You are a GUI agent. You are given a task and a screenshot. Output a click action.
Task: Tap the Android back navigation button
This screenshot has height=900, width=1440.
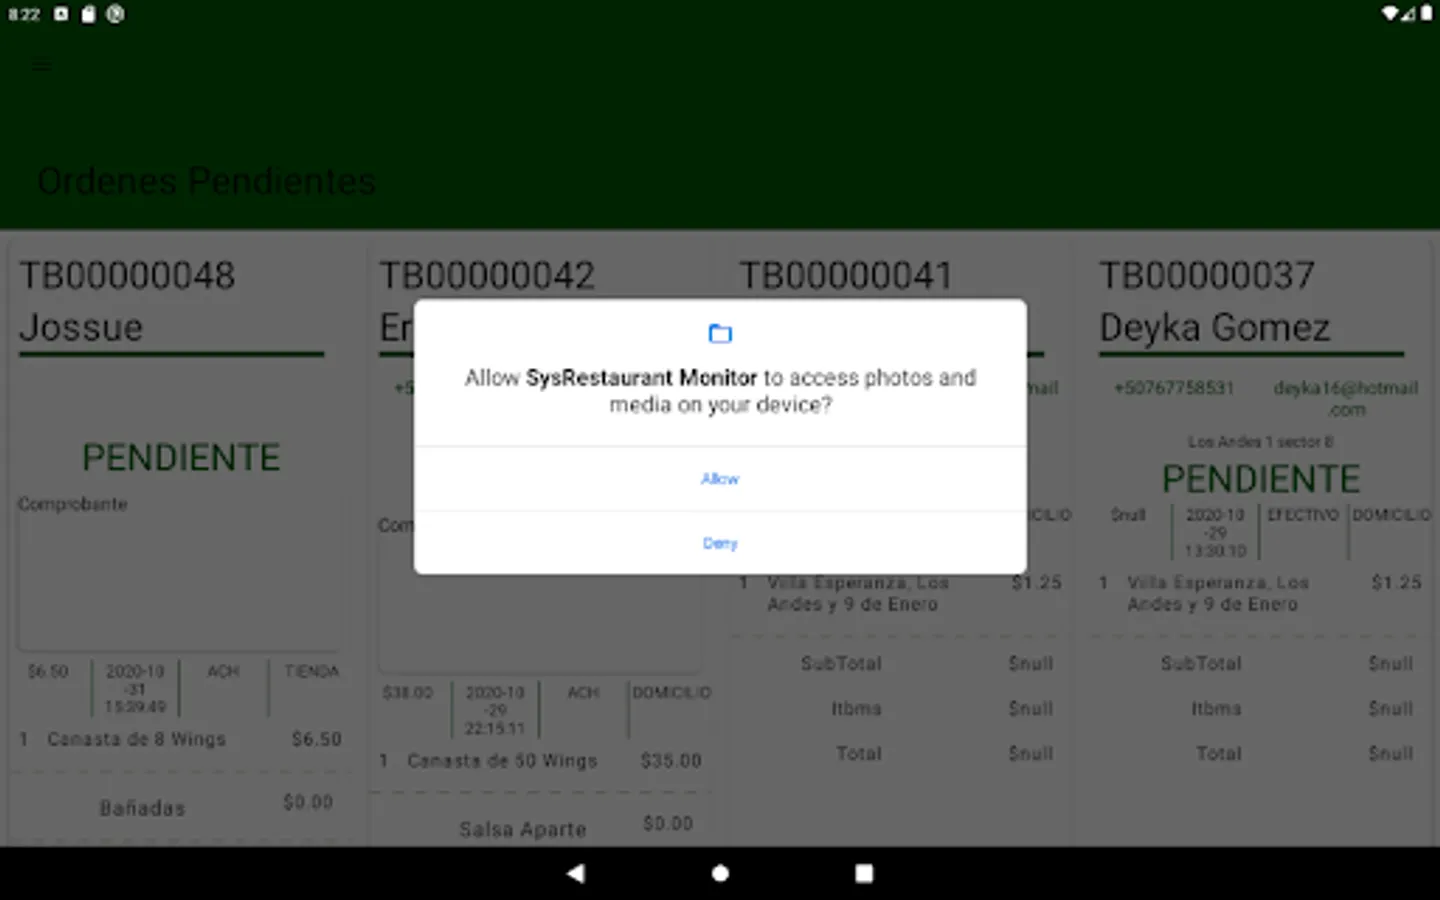click(576, 873)
